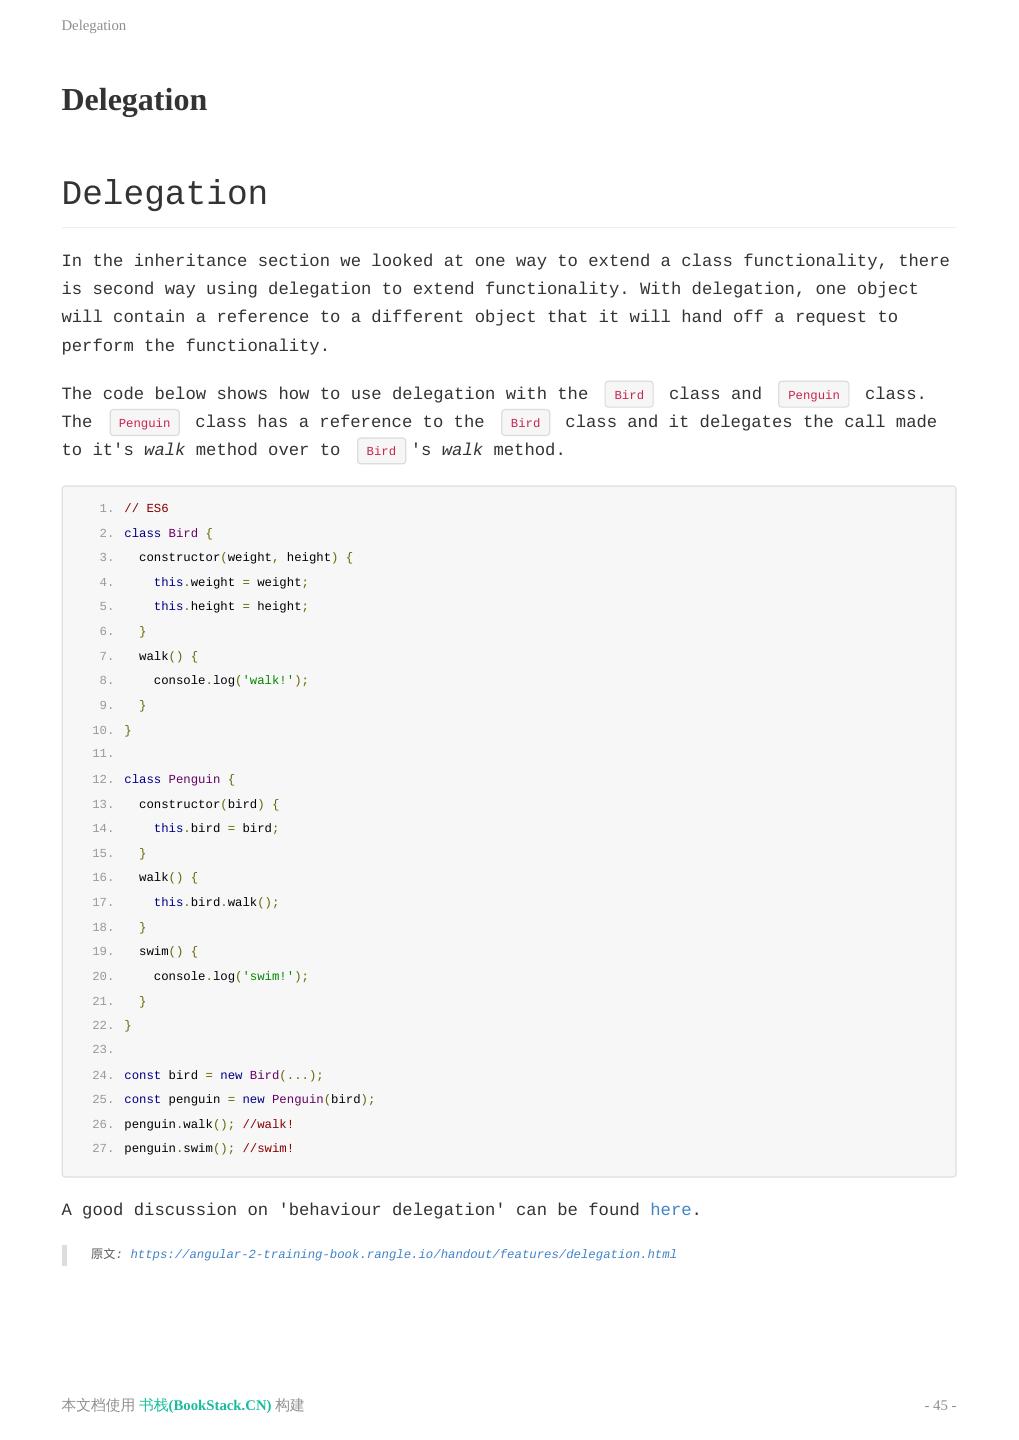Click the page number '- 45 -'
This screenshot has height=1440, width=1019.
[940, 1405]
